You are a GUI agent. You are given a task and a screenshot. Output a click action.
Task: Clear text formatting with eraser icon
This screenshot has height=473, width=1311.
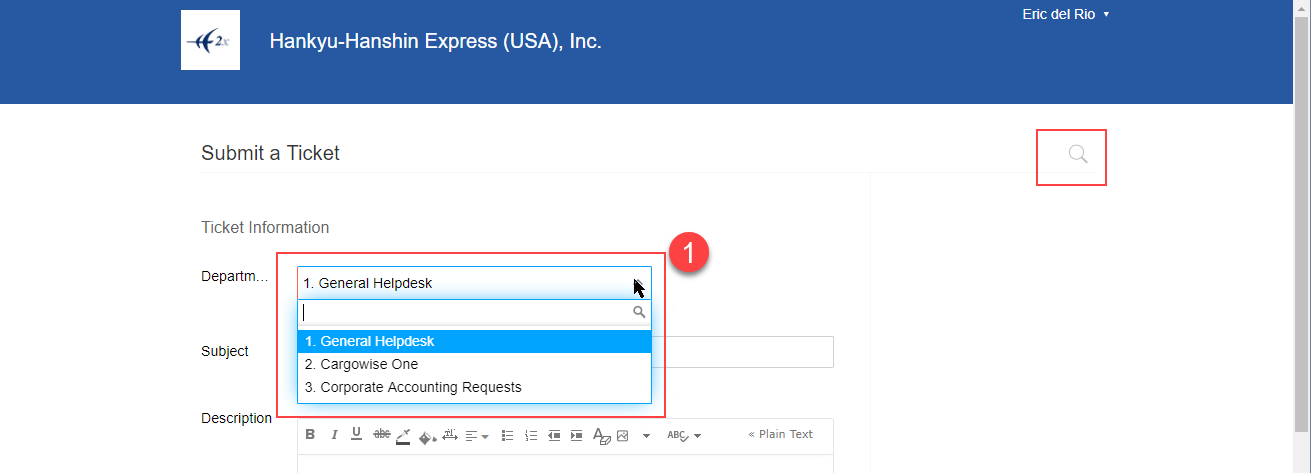tap(601, 436)
